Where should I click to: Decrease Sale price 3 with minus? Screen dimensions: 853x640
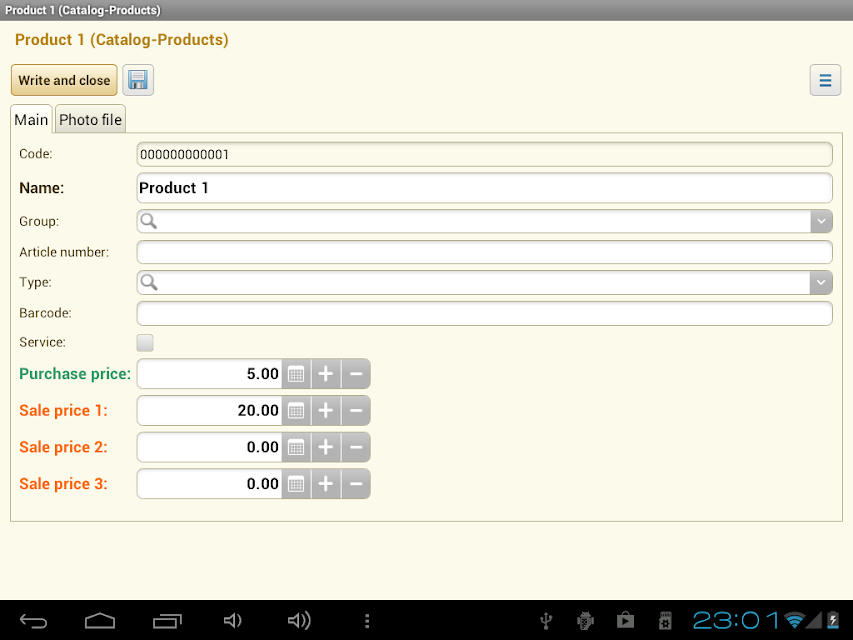[356, 484]
